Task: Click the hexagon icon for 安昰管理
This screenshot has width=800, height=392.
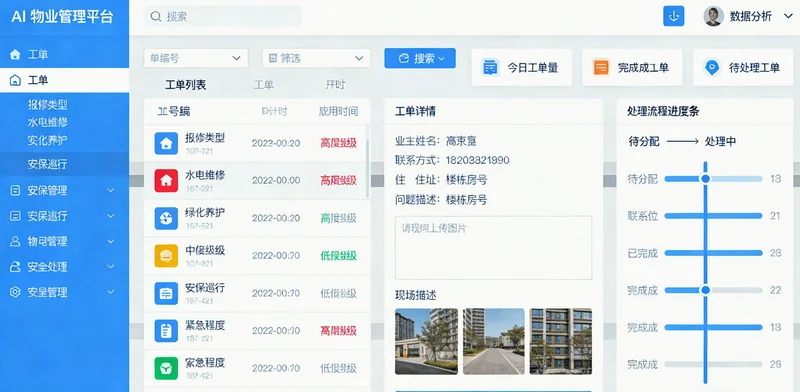Action: pos(15,292)
